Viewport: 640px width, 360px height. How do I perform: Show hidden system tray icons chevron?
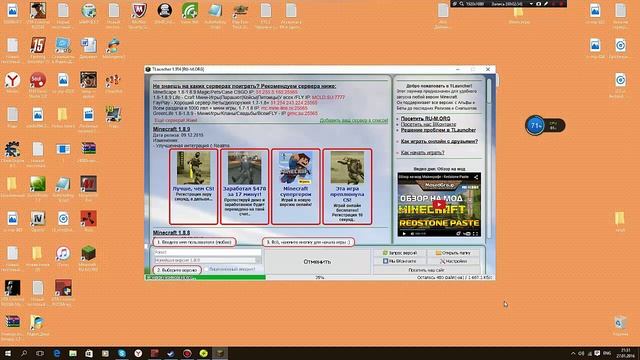coord(573,353)
